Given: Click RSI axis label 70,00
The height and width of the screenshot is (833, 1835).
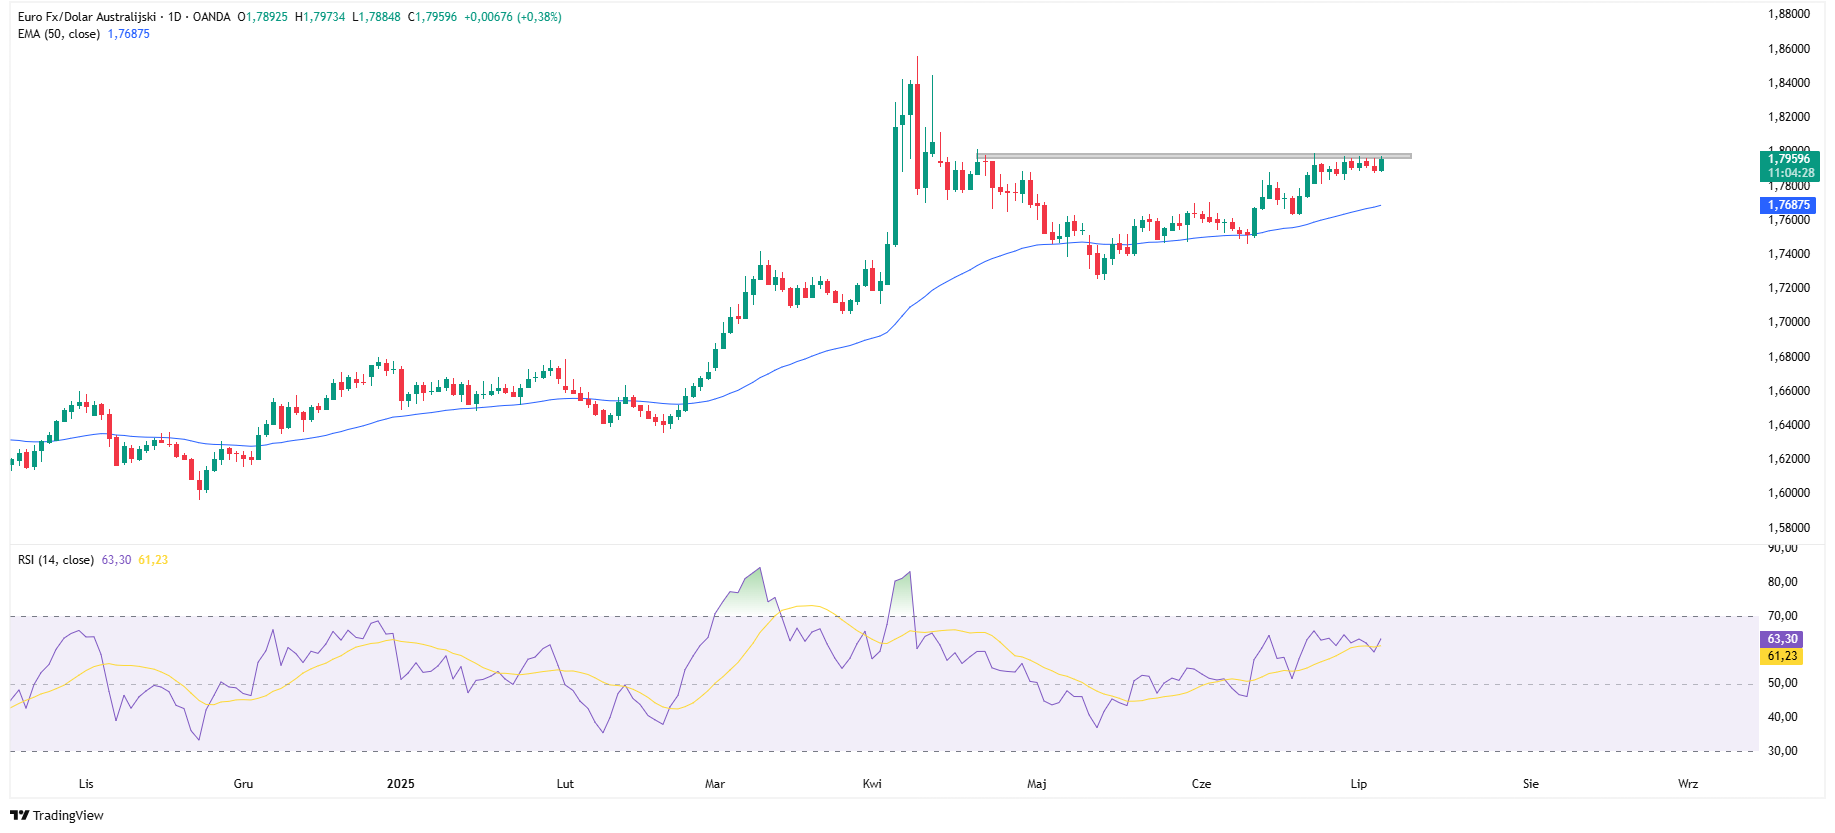Looking at the screenshot, I should click(x=1783, y=616).
